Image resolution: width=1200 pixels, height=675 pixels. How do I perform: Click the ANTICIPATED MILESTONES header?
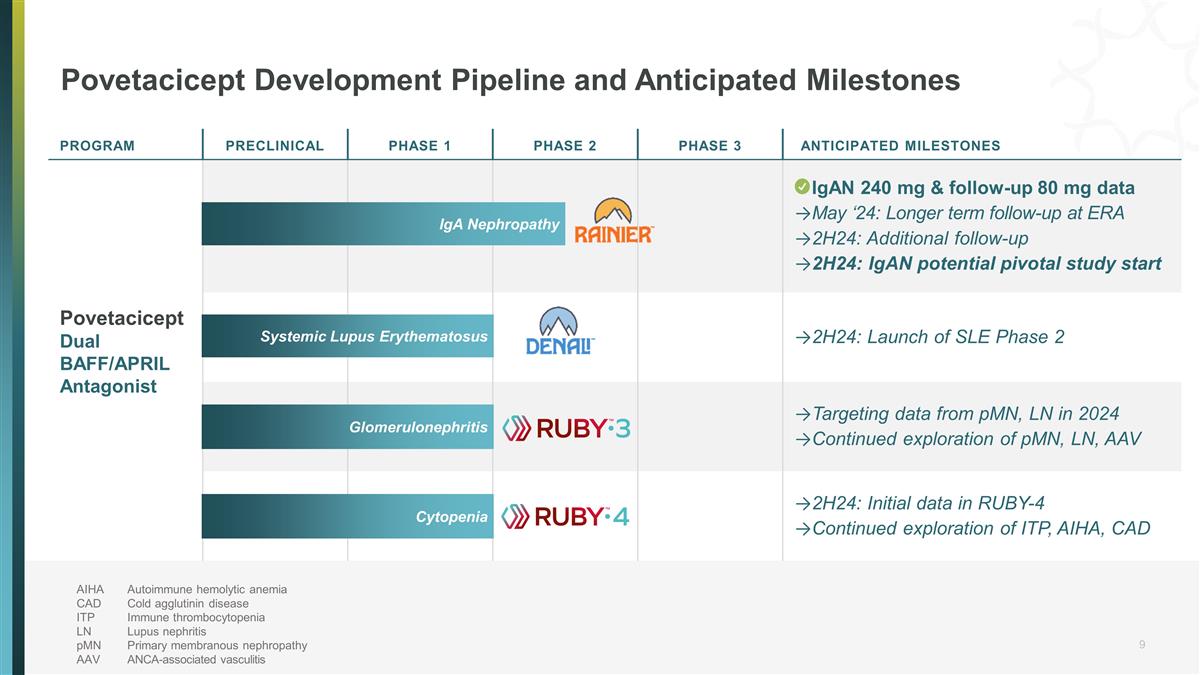pyautogui.click(x=900, y=146)
